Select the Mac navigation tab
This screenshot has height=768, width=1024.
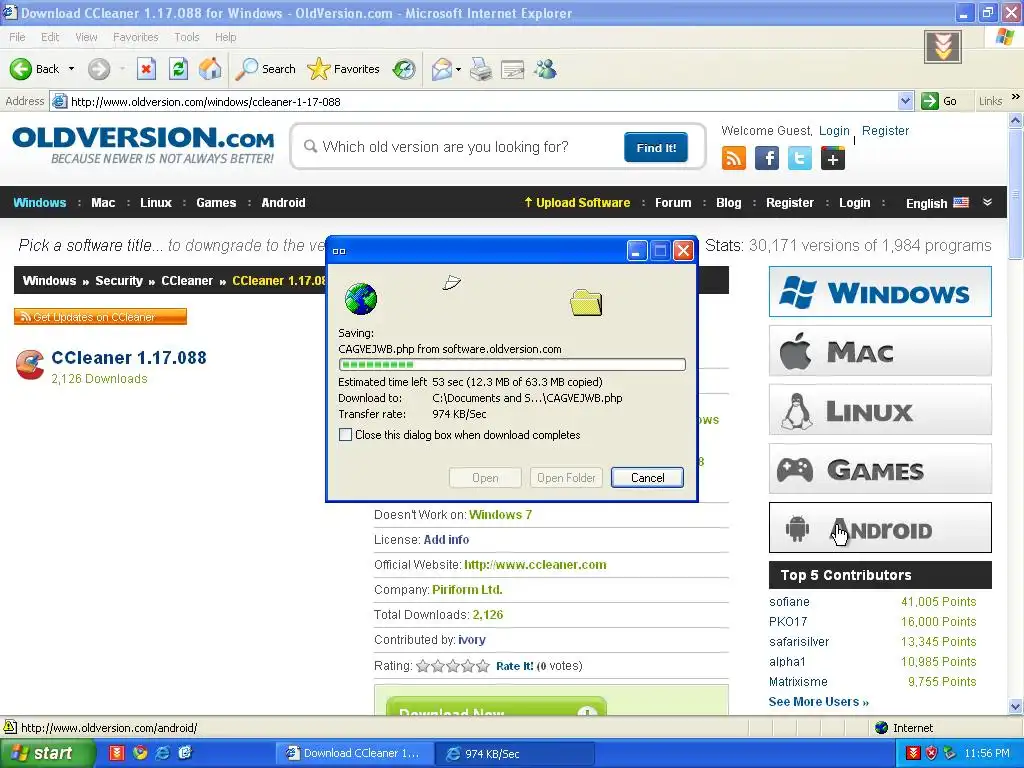click(x=103, y=202)
